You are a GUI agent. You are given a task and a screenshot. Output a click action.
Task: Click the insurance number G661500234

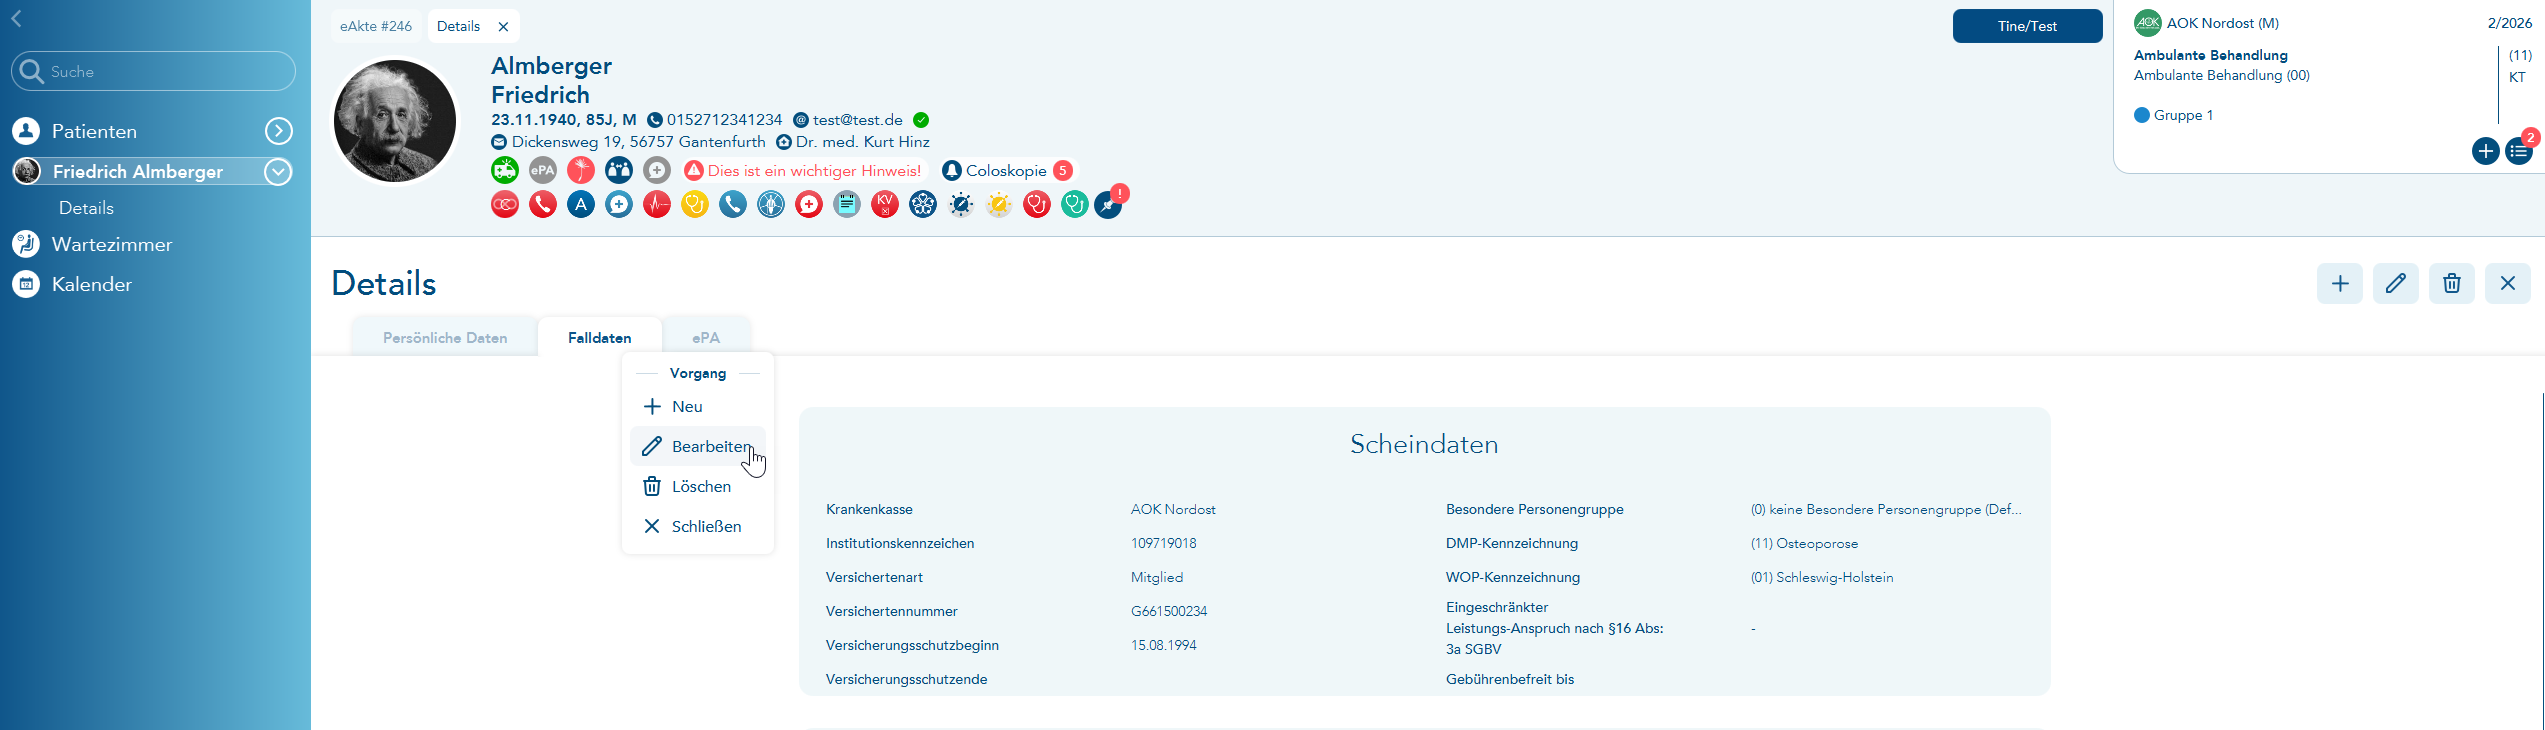click(1169, 611)
